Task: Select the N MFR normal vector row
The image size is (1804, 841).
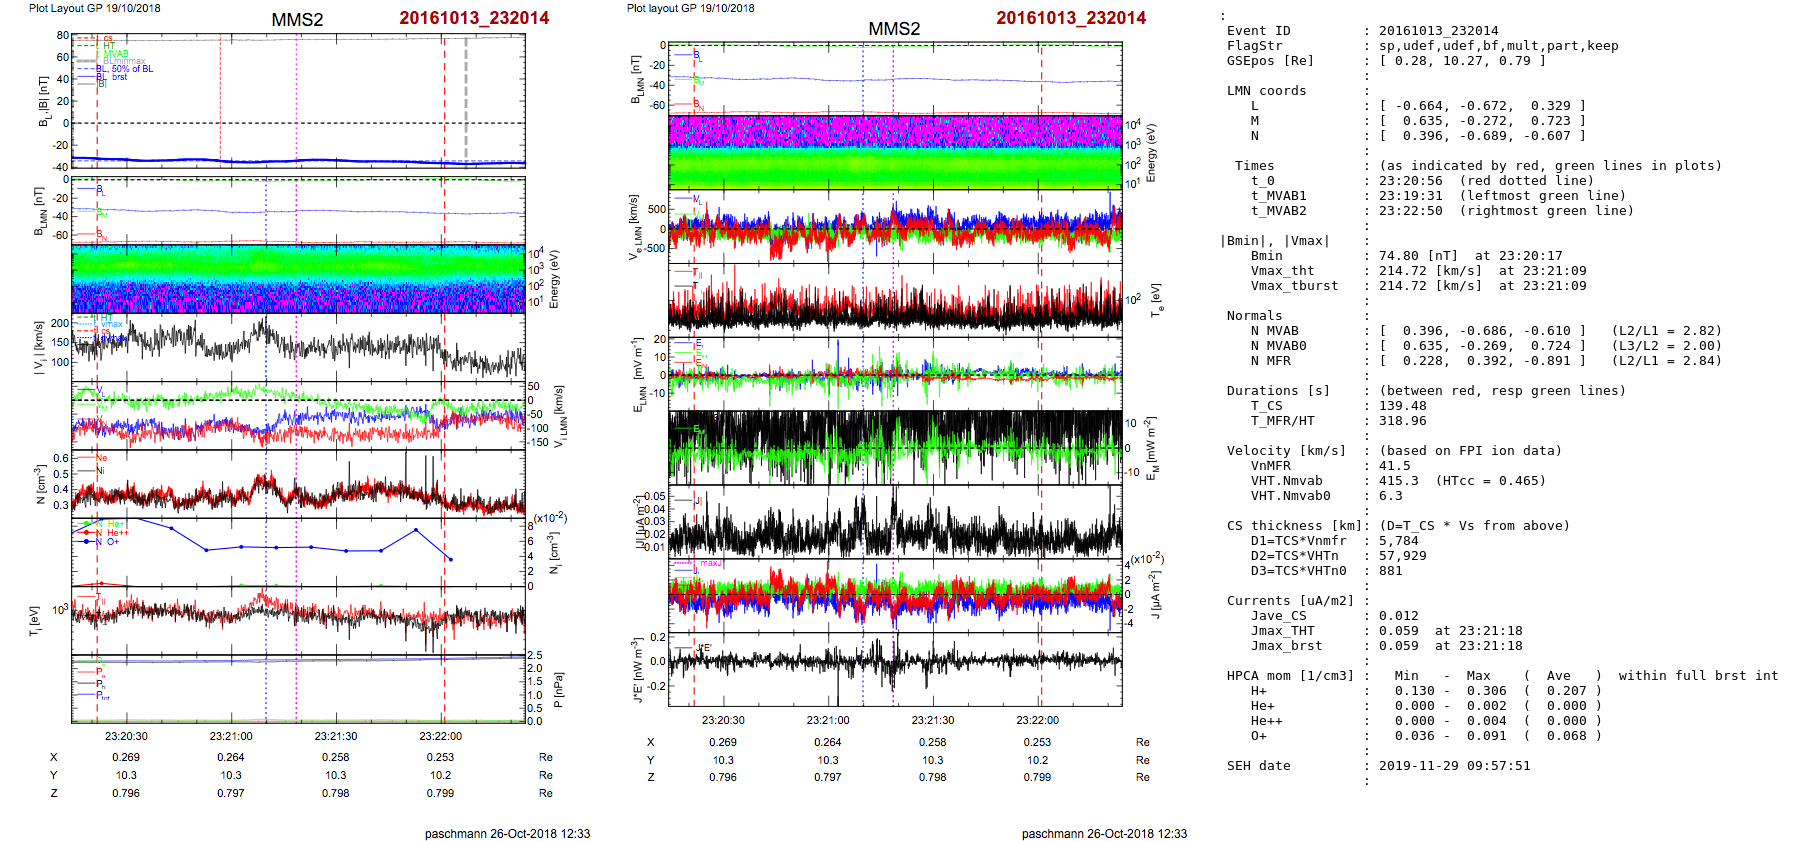Action: coord(1482,361)
